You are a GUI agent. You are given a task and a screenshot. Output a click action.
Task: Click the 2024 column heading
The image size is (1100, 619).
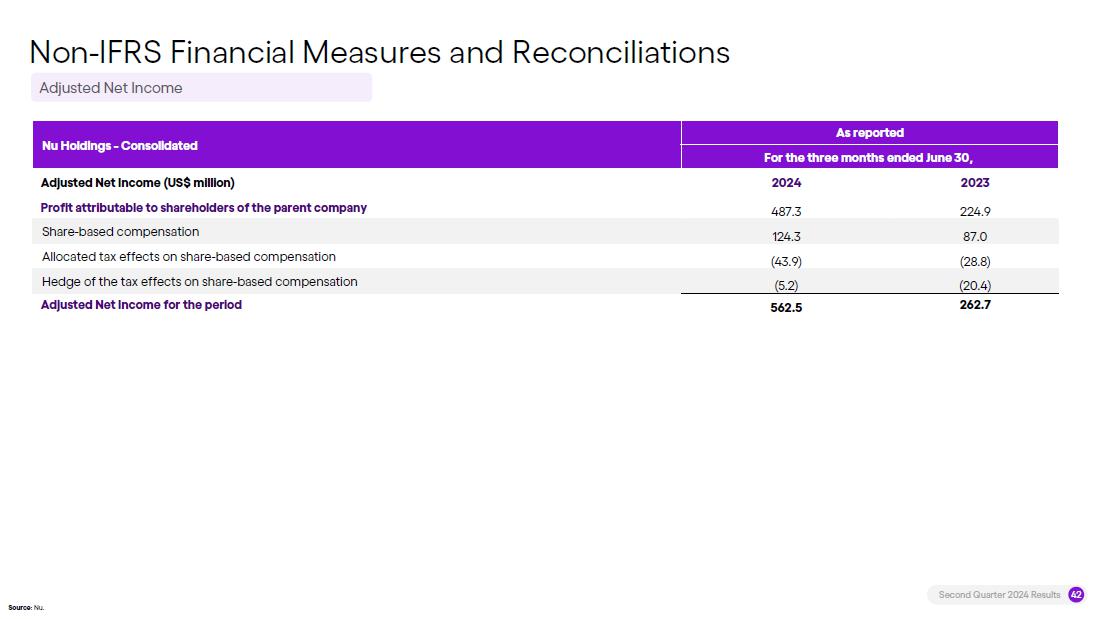pos(786,182)
